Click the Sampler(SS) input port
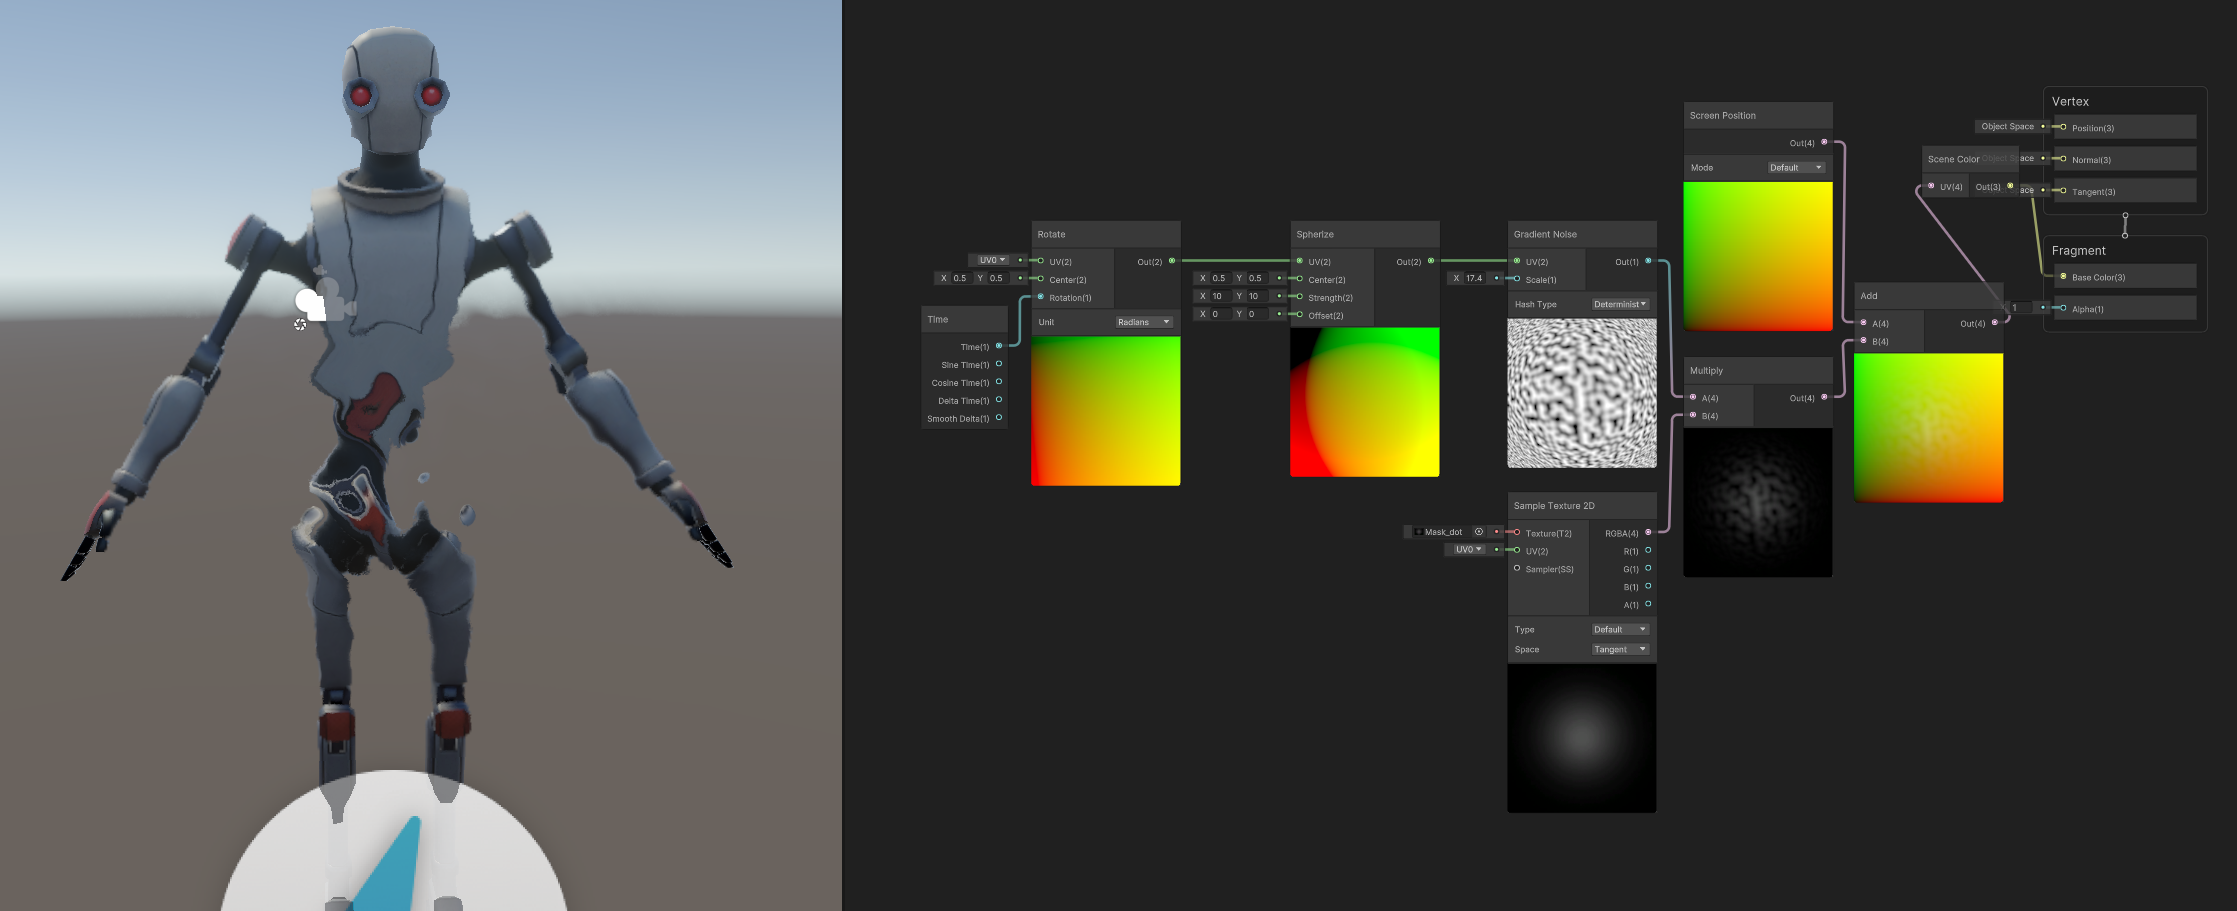The image size is (2237, 911). click(x=1517, y=568)
